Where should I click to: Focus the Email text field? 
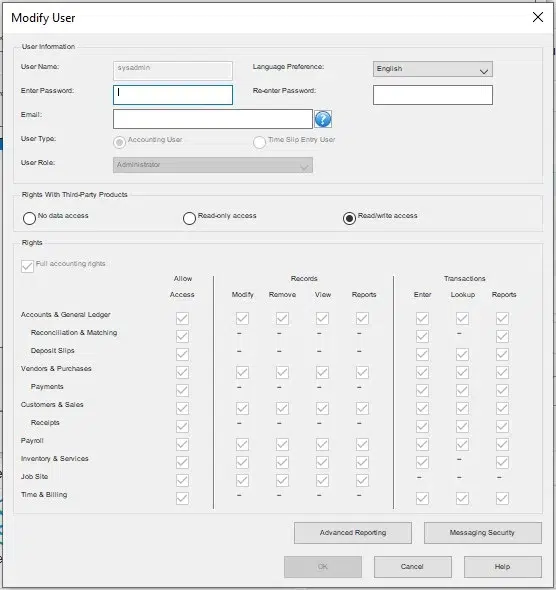(213, 119)
